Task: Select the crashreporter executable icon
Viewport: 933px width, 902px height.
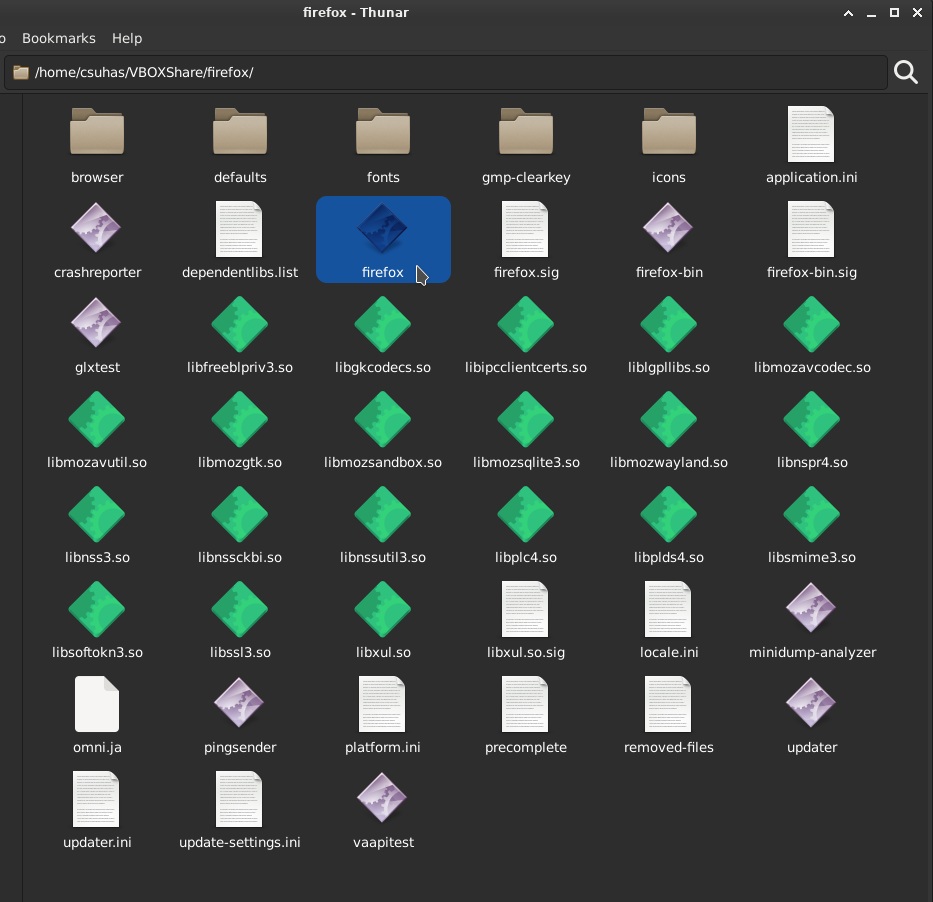Action: 96,228
